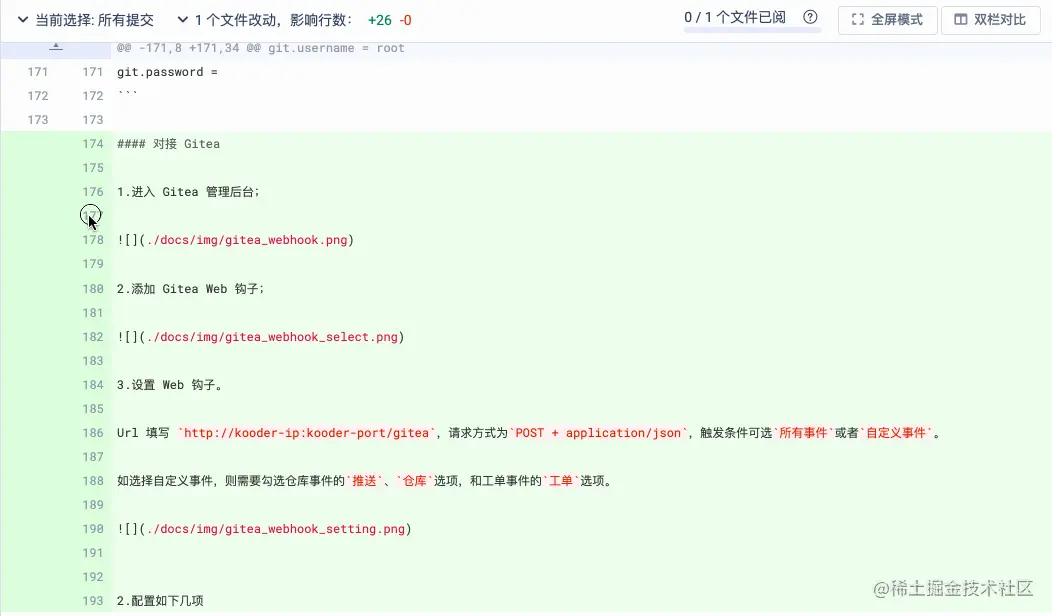Click new line number 174
Screen dimensions: 1052x616
point(93,144)
